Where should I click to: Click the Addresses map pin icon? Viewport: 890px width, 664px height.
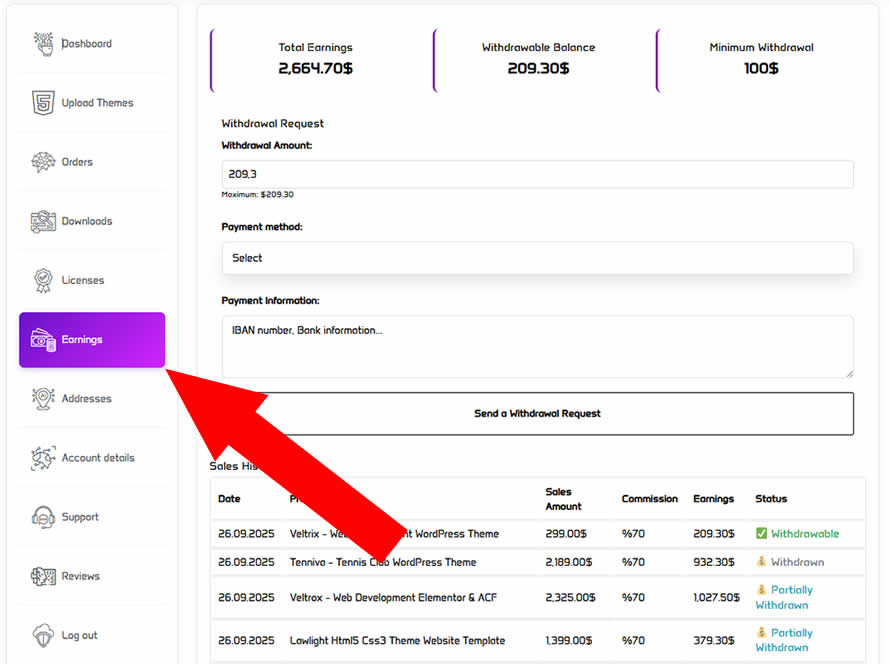pos(43,398)
